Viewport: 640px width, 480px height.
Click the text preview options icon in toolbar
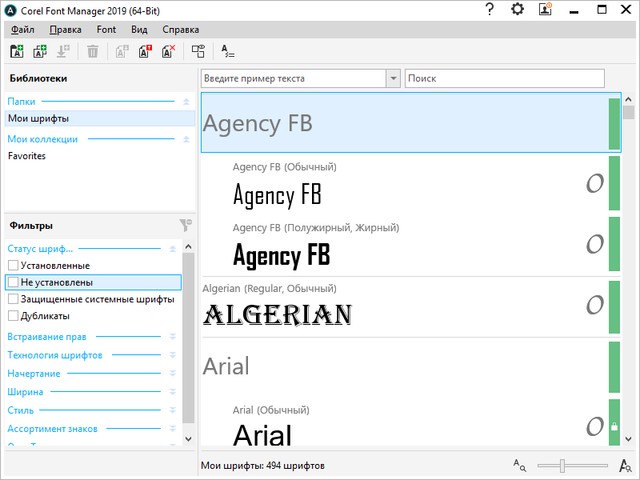coord(228,51)
